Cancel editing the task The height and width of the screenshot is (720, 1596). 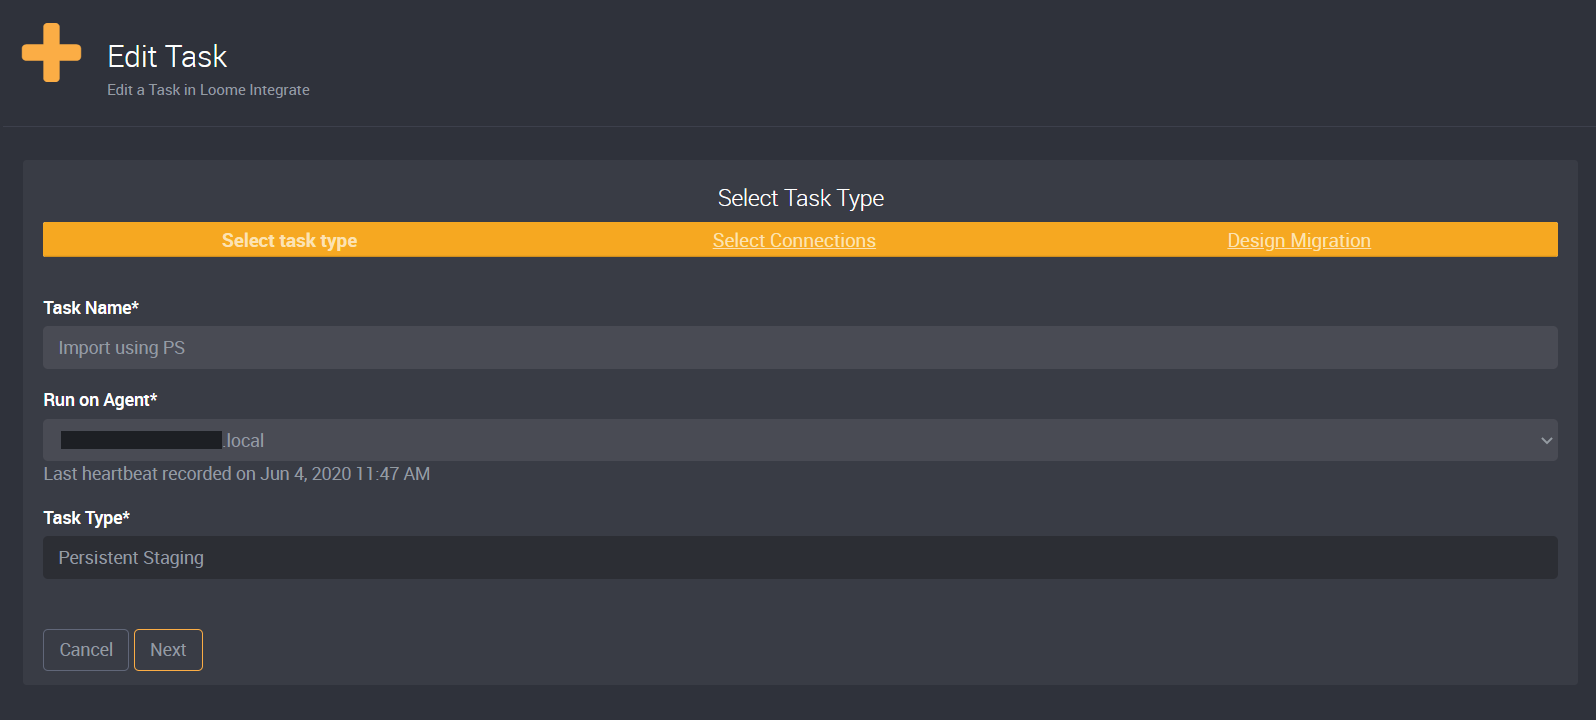click(x=85, y=649)
